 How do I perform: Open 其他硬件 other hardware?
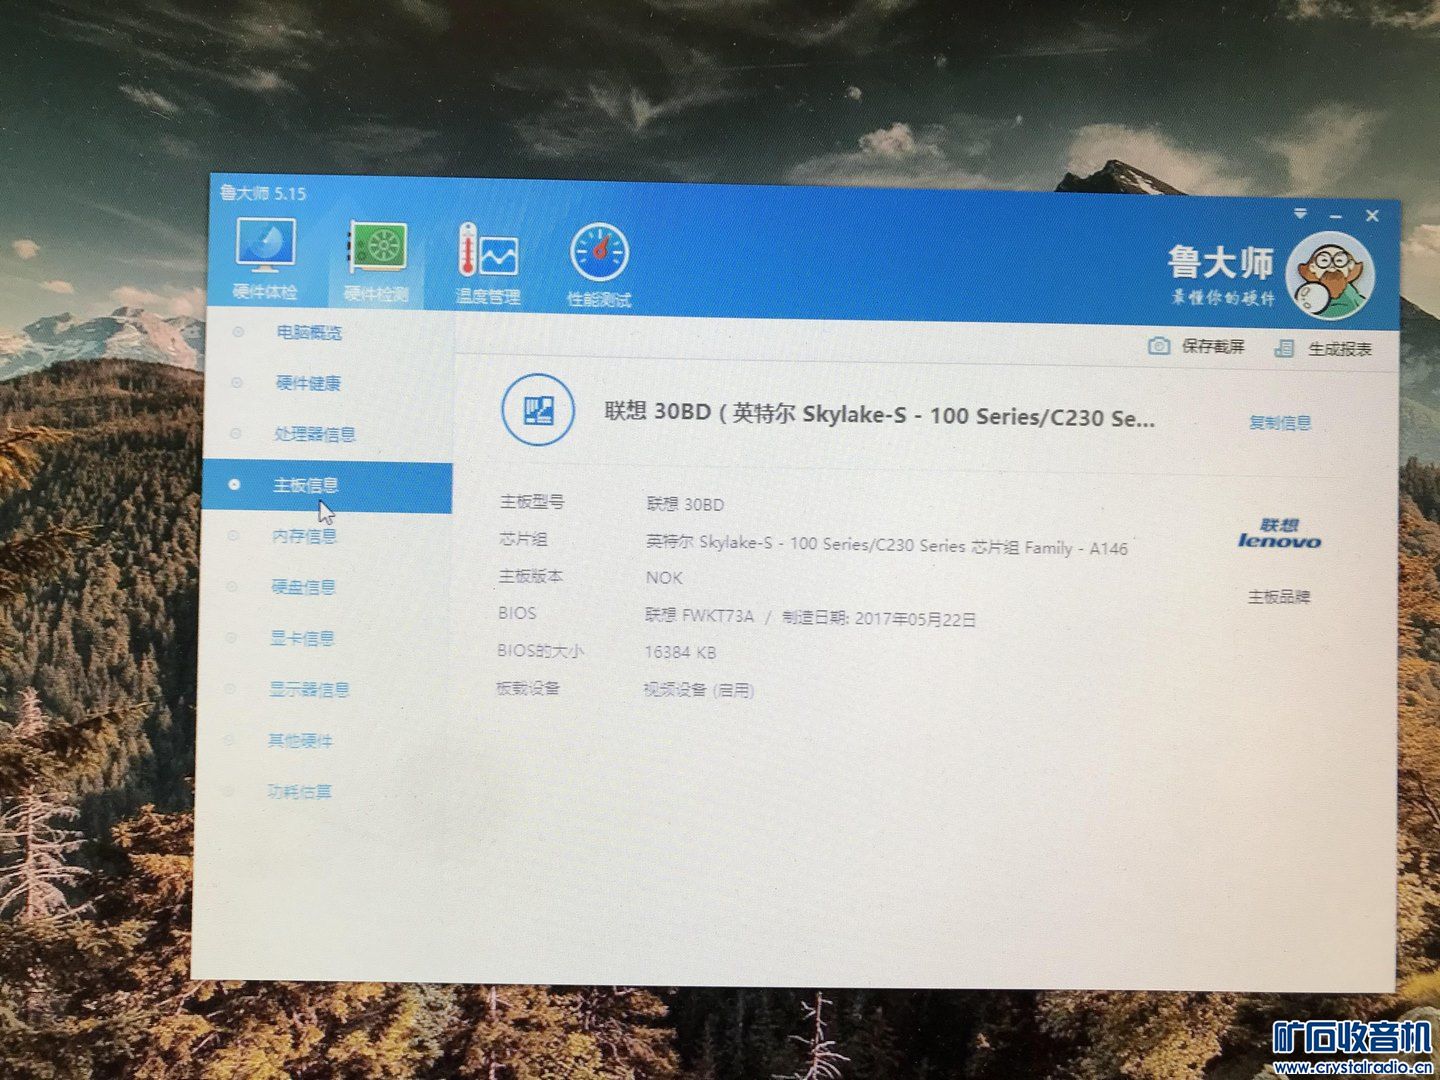coord(300,740)
